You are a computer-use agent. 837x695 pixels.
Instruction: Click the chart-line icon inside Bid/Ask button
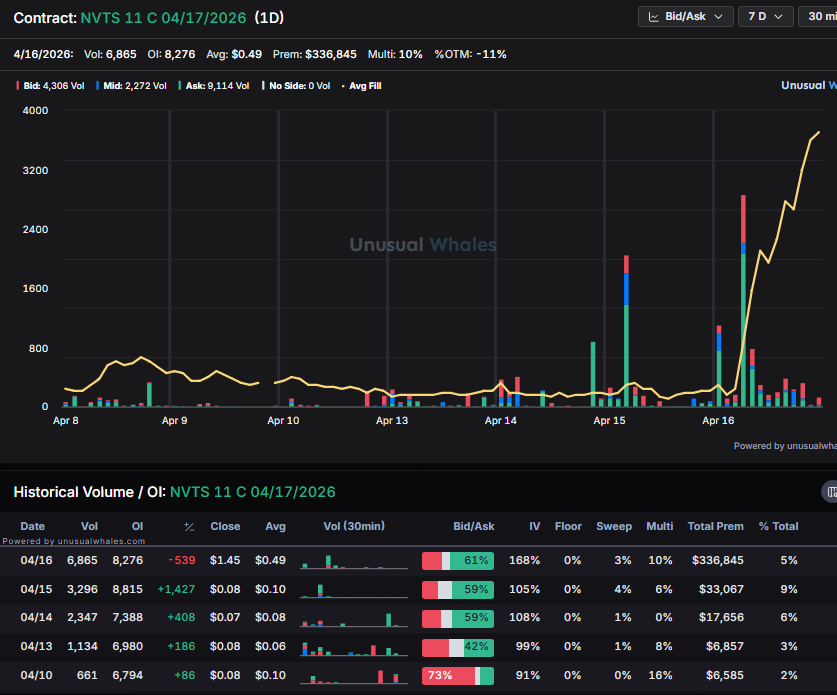click(654, 16)
